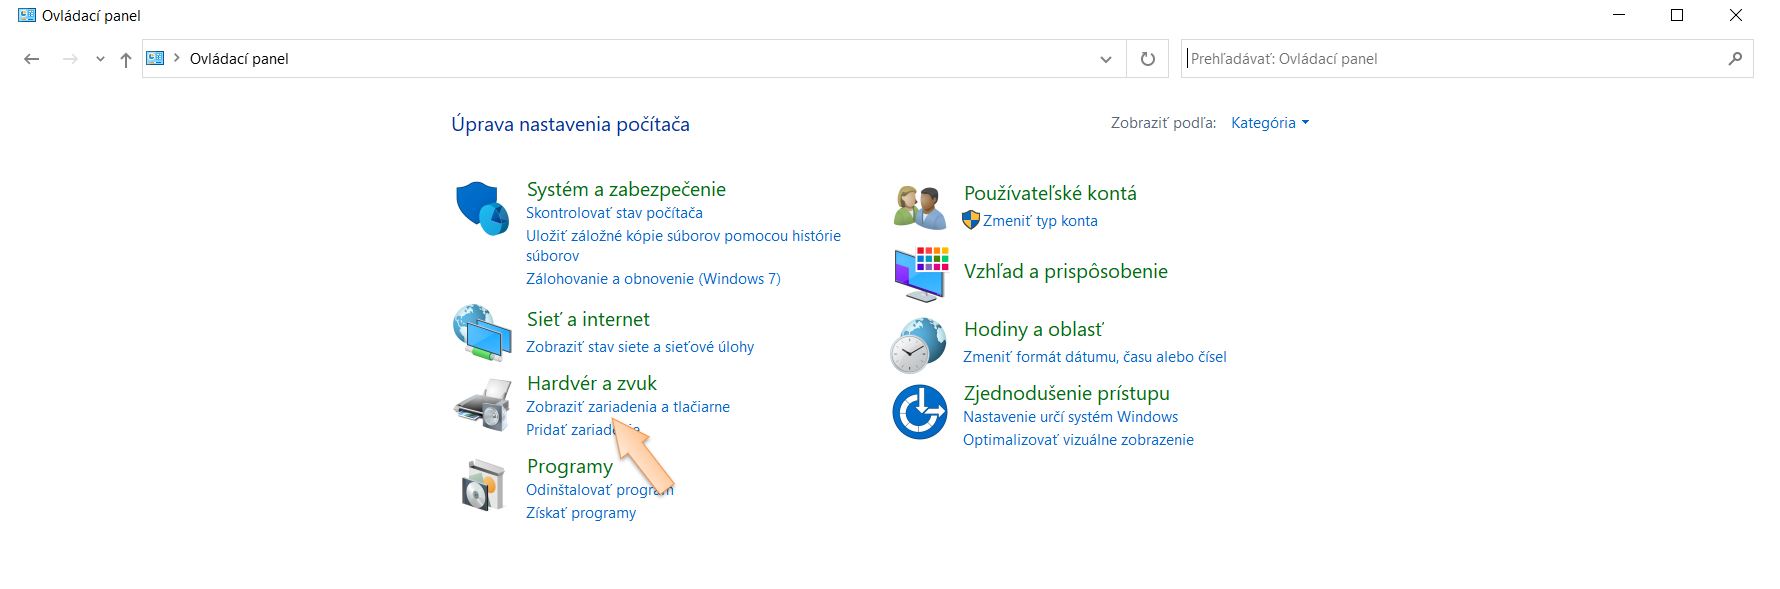Go up one level with up arrow

coord(126,59)
